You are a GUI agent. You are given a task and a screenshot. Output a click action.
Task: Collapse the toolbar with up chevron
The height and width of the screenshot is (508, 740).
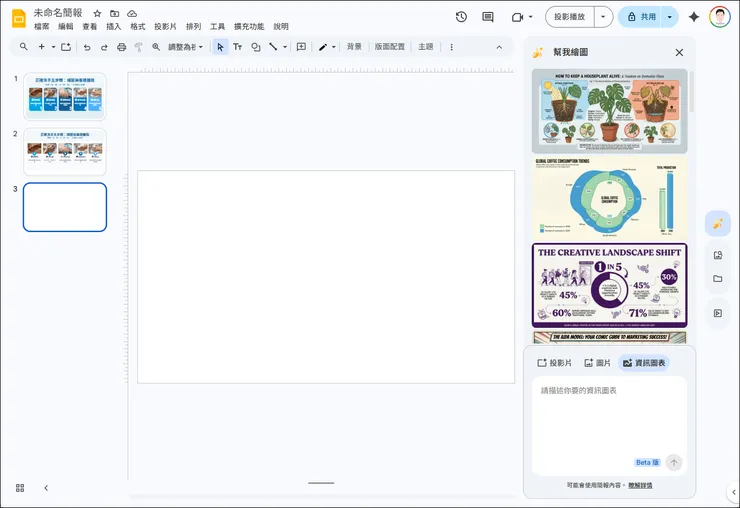(499, 47)
